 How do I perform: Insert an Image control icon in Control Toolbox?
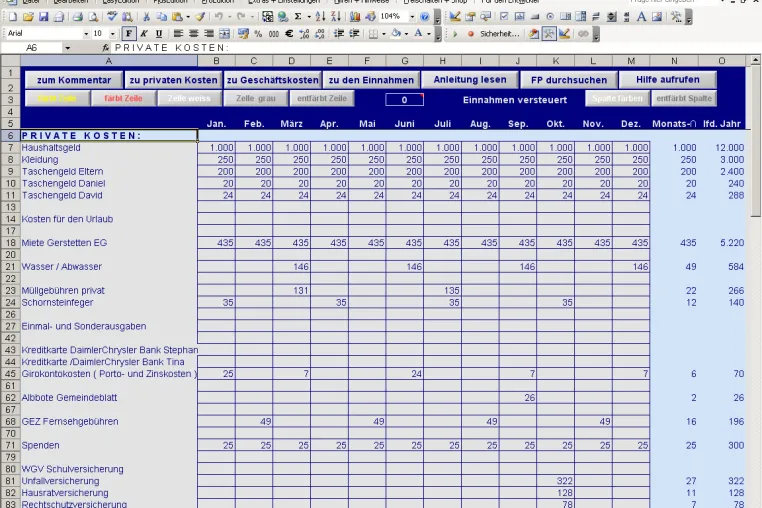(657, 17)
